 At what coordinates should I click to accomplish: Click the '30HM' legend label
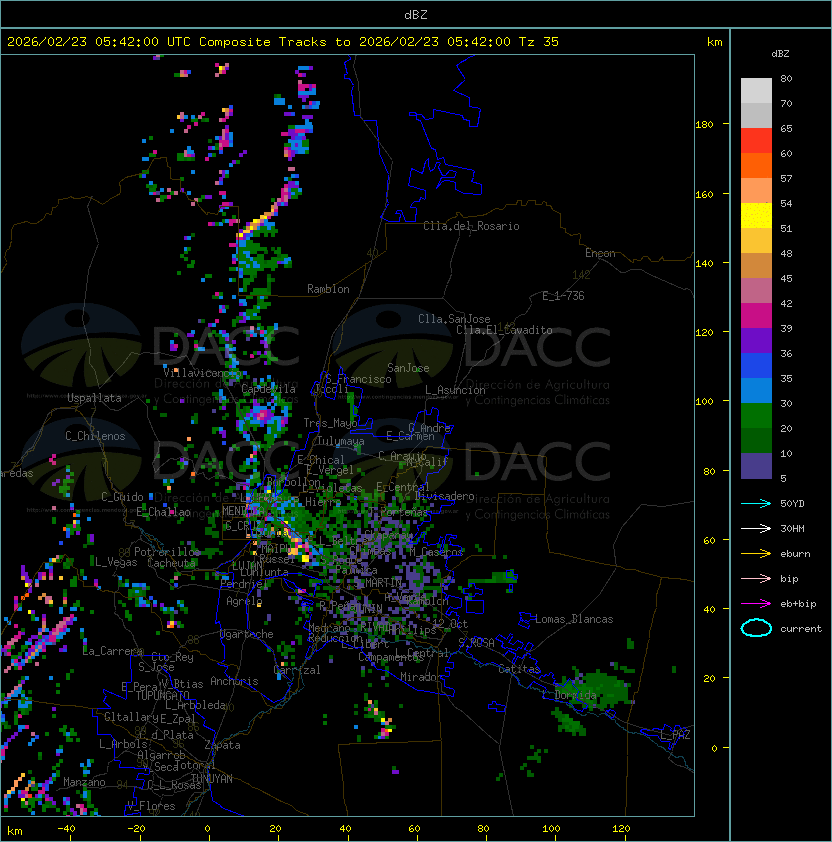click(x=792, y=529)
